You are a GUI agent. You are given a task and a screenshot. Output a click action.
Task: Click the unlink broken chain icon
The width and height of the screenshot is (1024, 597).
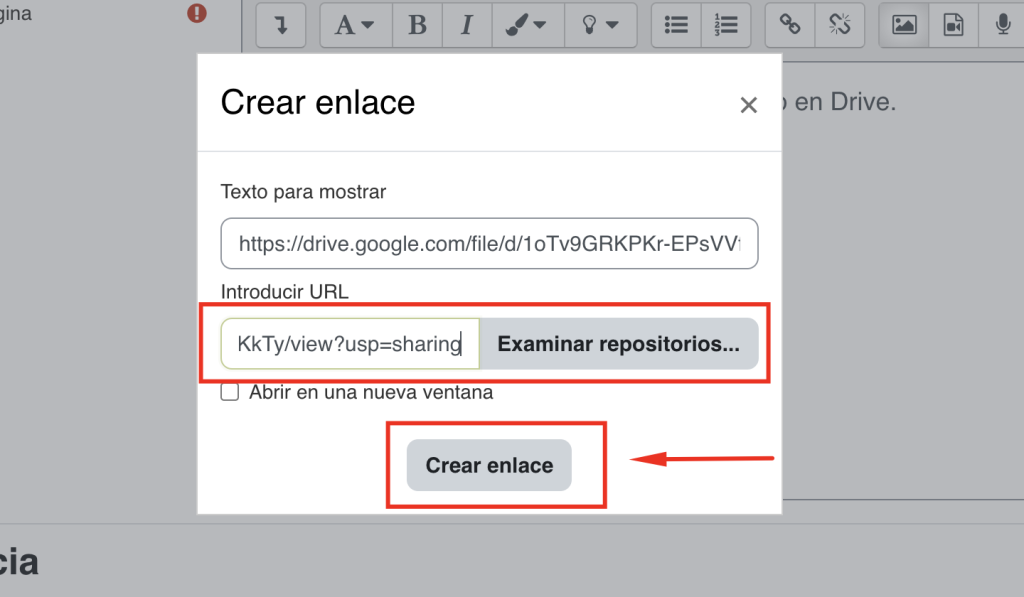pyautogui.click(x=839, y=25)
